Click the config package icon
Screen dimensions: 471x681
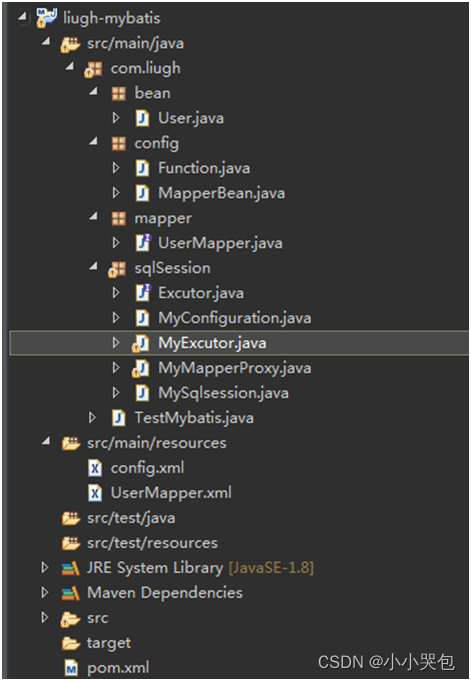click(x=118, y=143)
